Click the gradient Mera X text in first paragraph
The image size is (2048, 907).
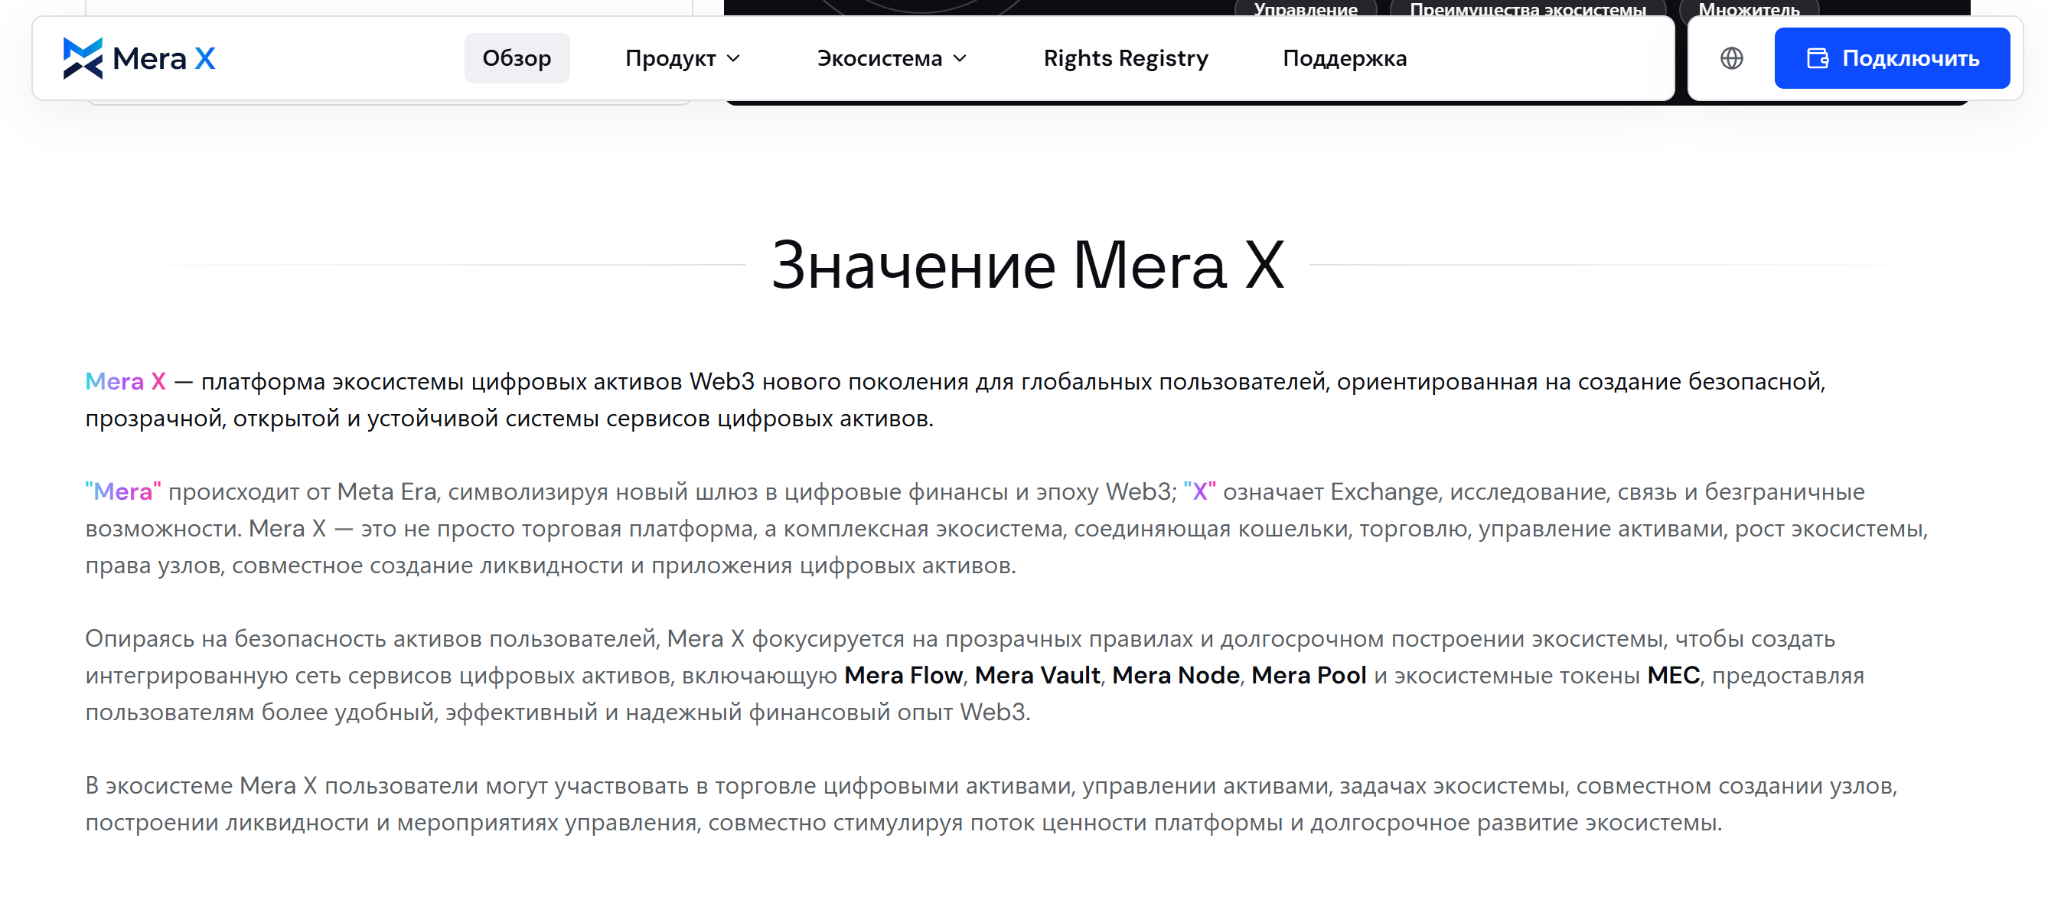click(x=125, y=381)
